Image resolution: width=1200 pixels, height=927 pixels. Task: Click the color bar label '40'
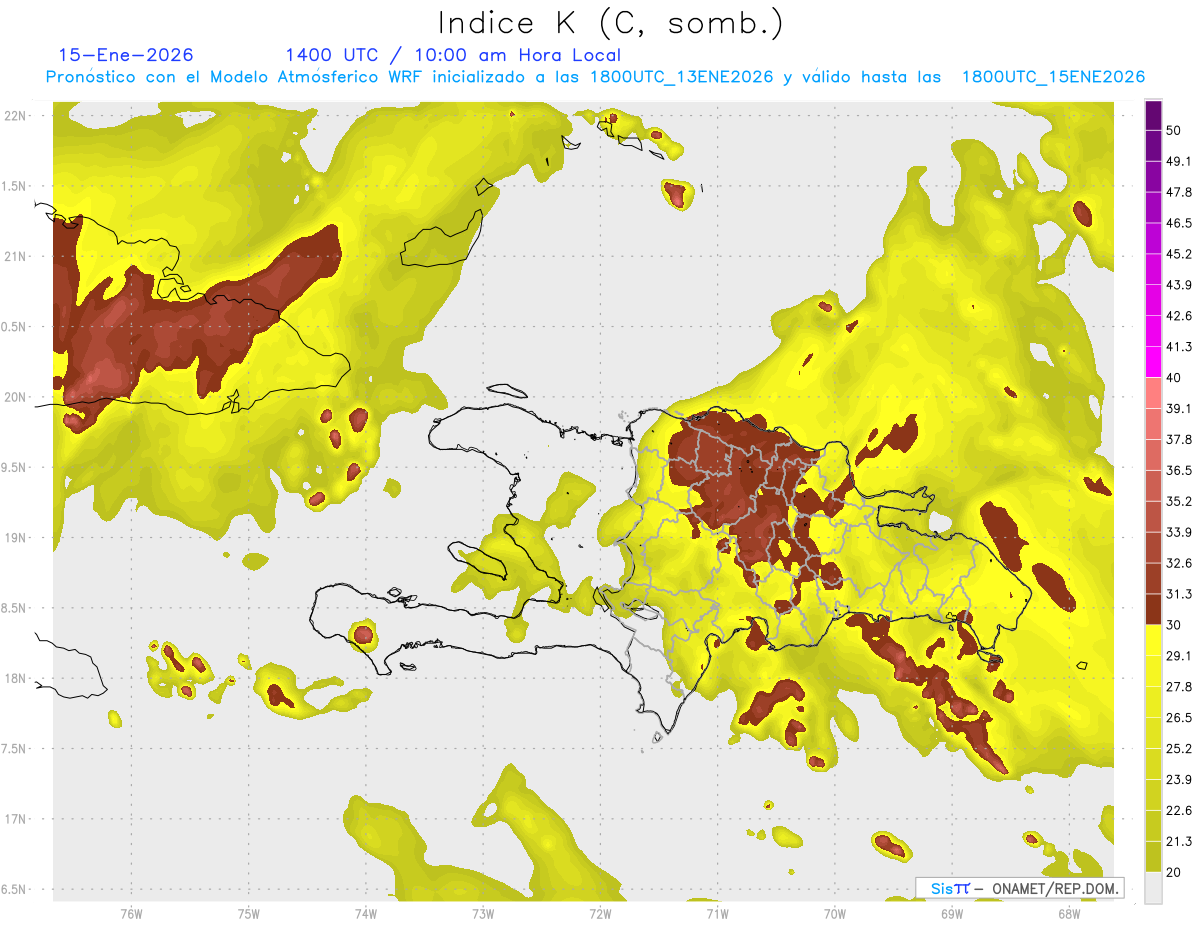tap(1174, 378)
